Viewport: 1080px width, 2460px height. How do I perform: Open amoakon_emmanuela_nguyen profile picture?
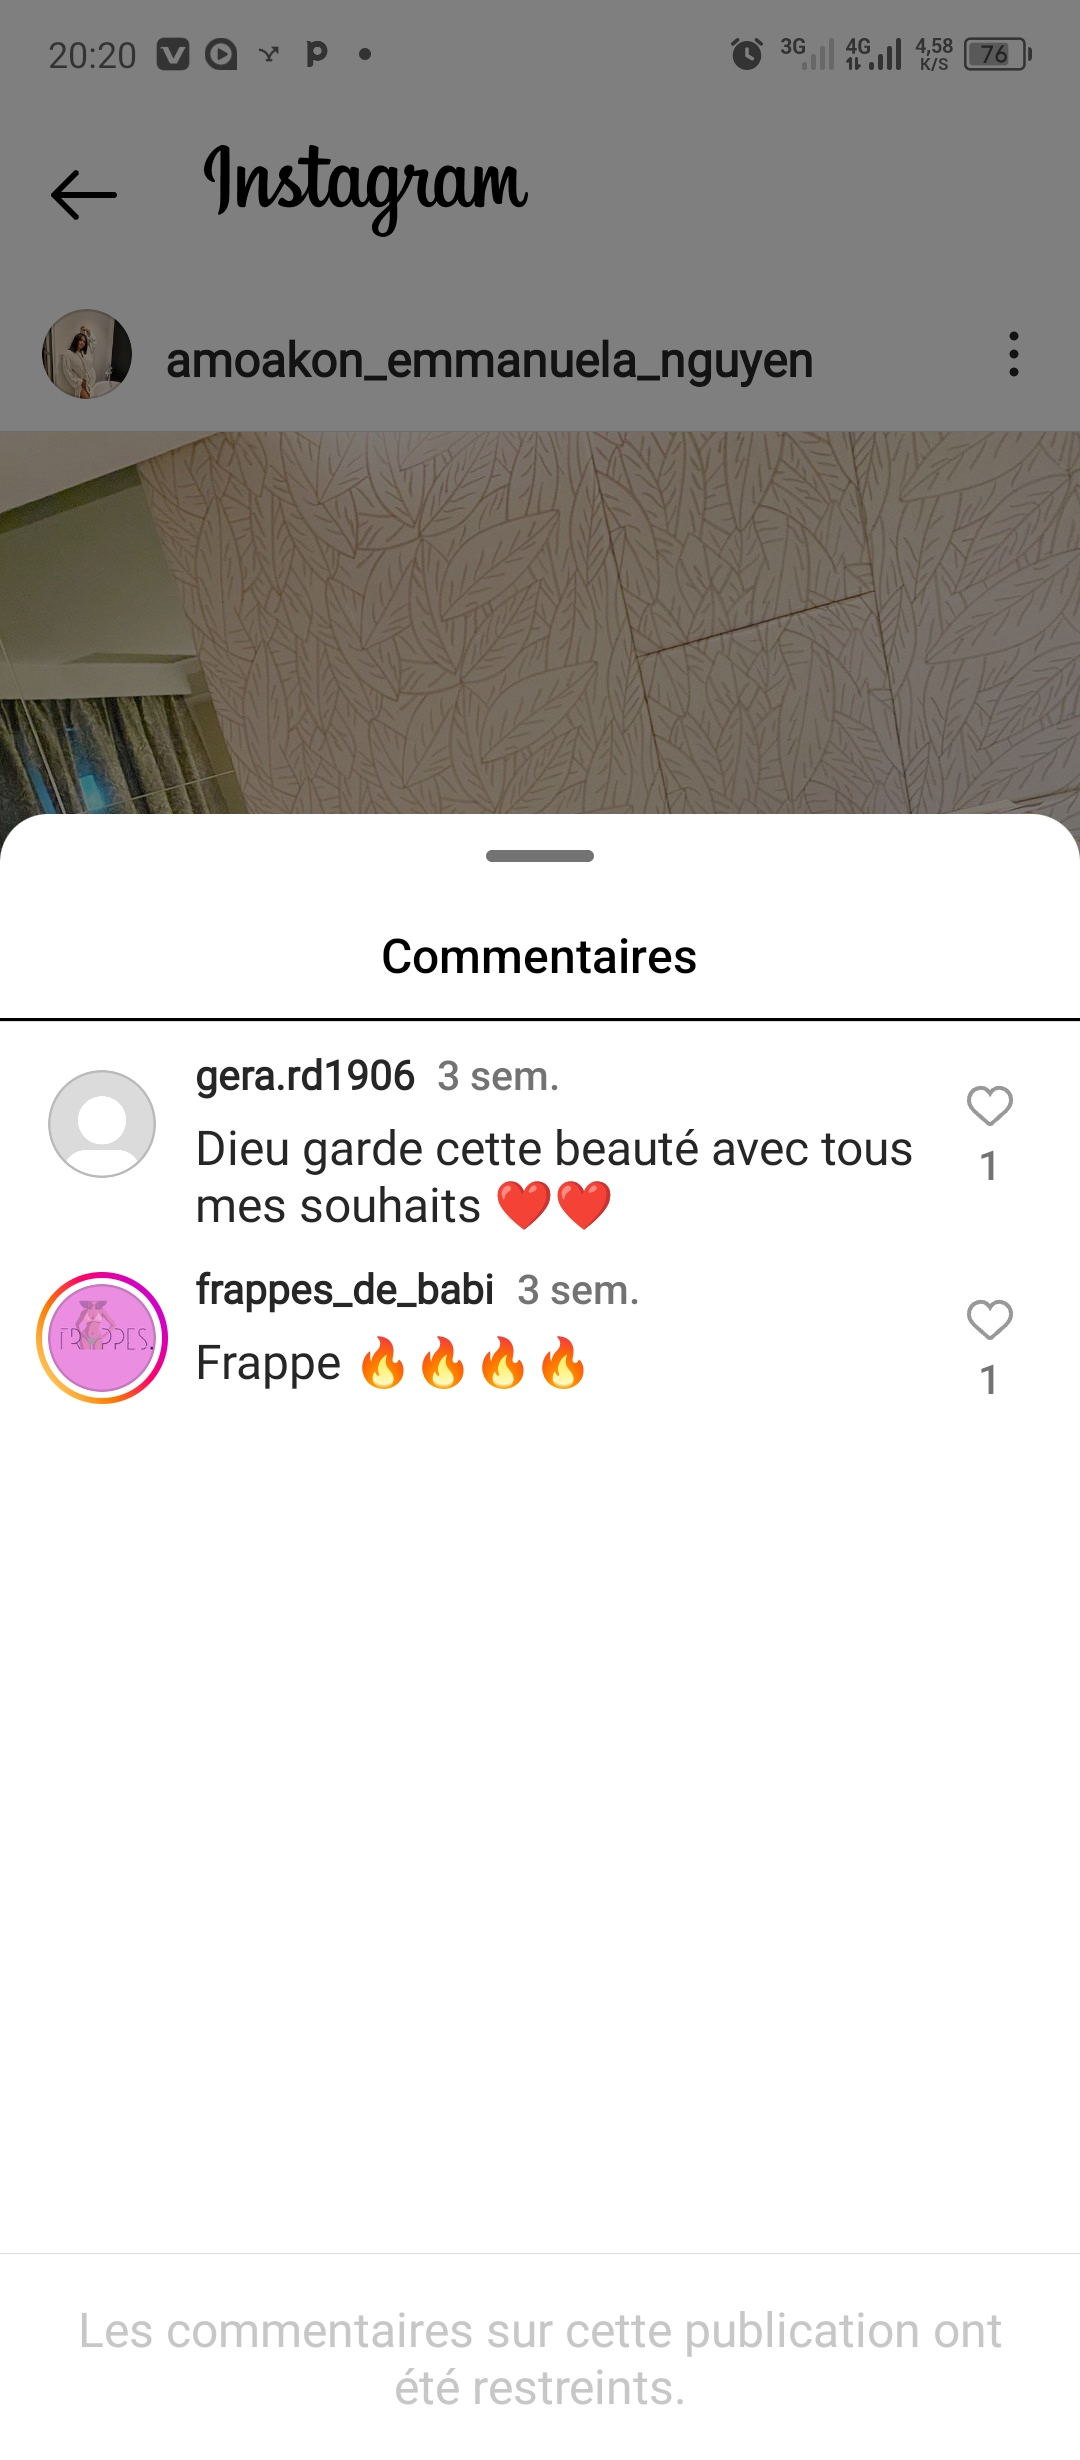[87, 354]
